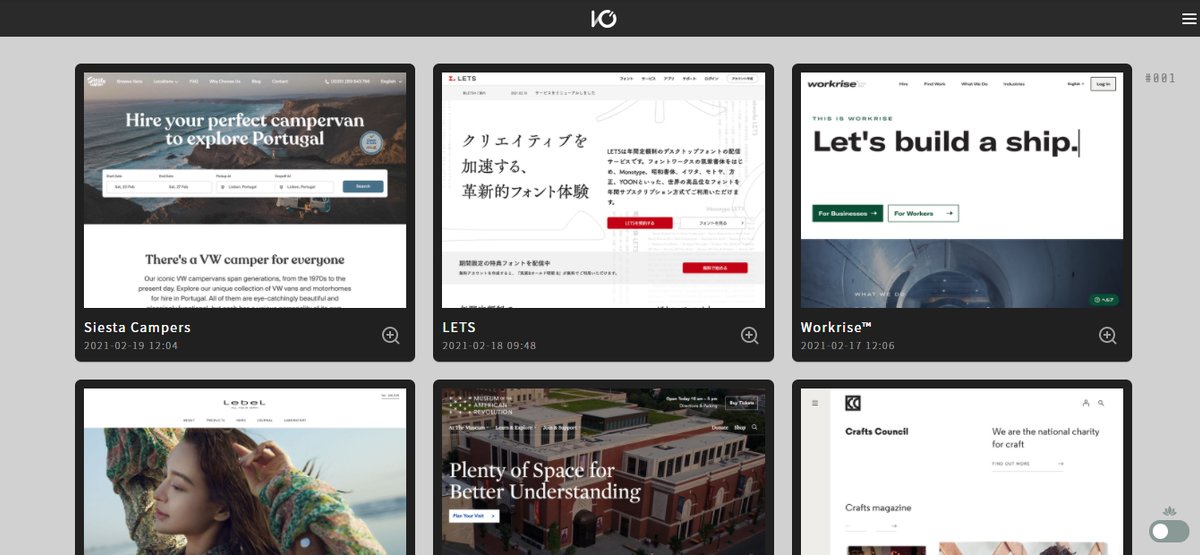This screenshot has height=555, width=1200.
Task: Click date 2021-02-18 09:48
Action: point(489,346)
